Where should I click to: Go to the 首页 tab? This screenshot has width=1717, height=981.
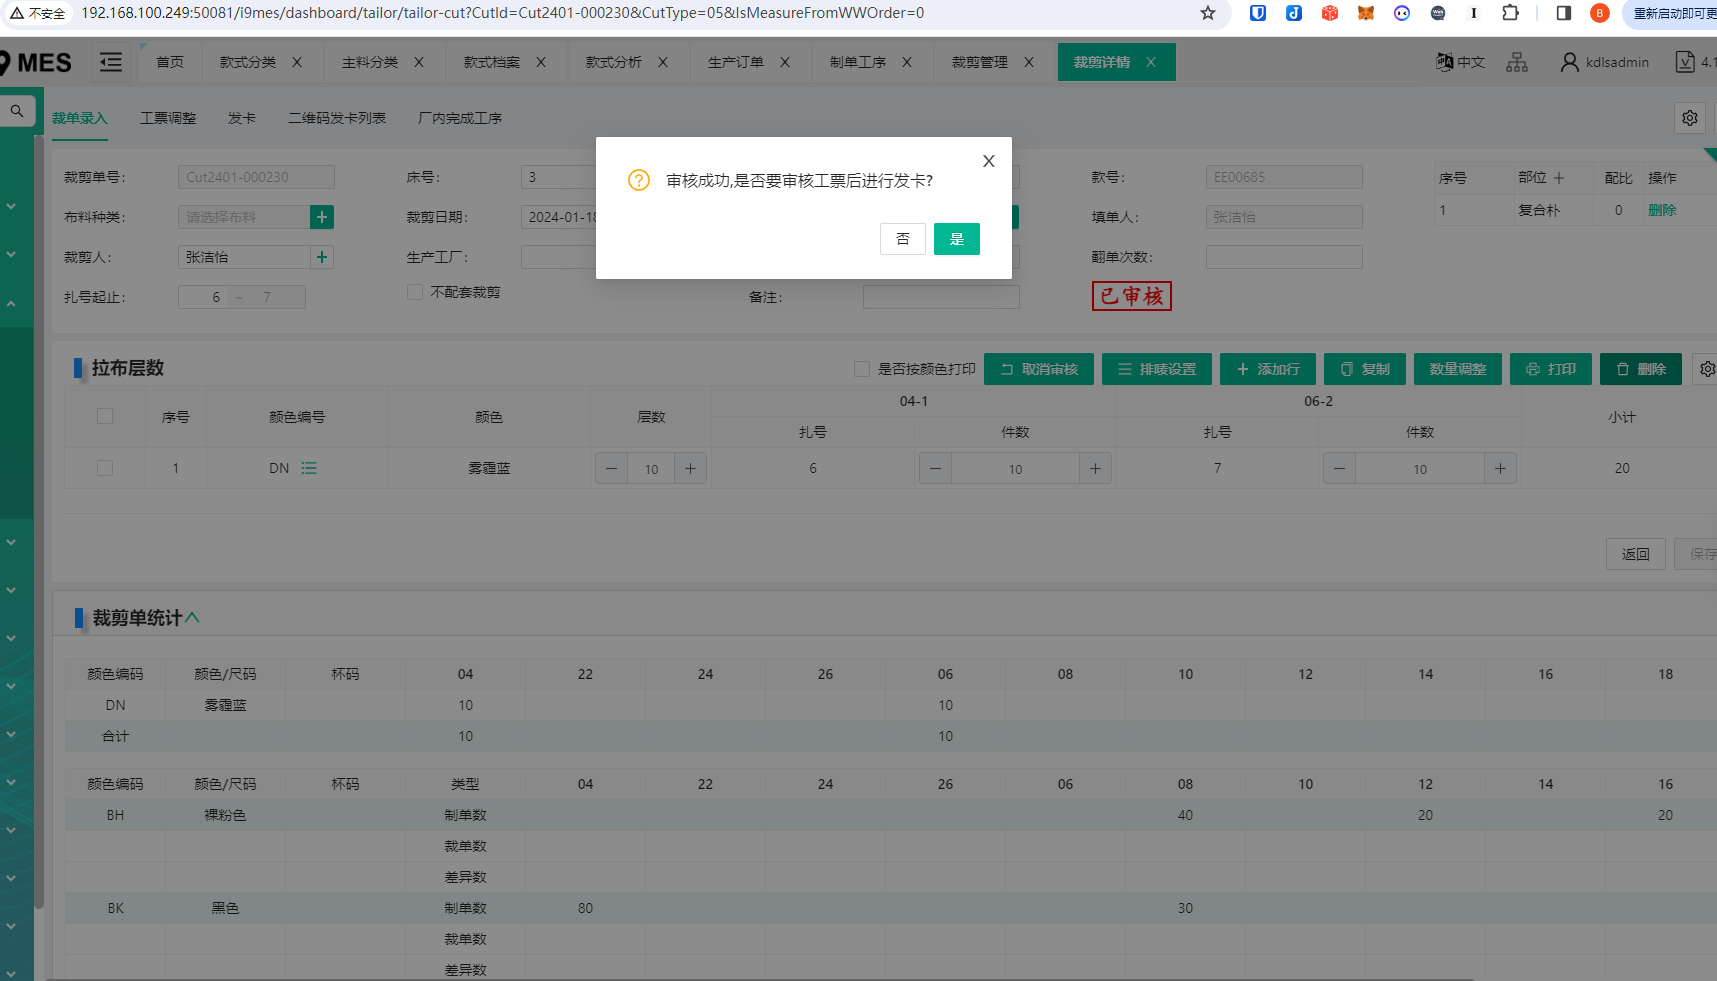[170, 62]
